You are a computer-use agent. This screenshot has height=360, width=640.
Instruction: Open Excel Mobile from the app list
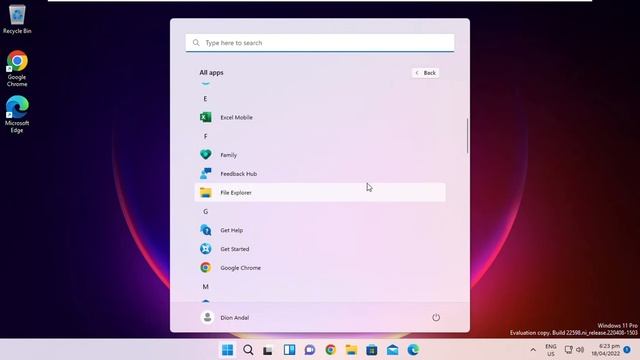click(x=320, y=118)
